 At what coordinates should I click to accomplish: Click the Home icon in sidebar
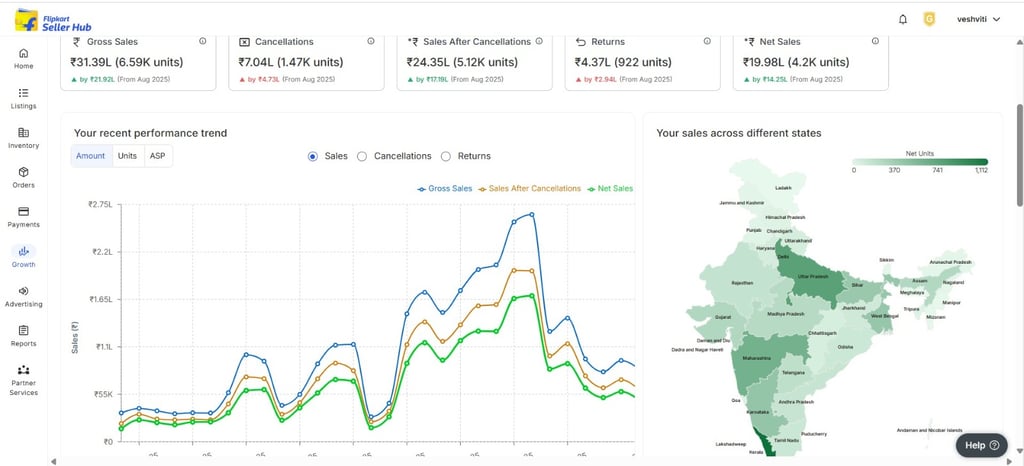click(24, 54)
